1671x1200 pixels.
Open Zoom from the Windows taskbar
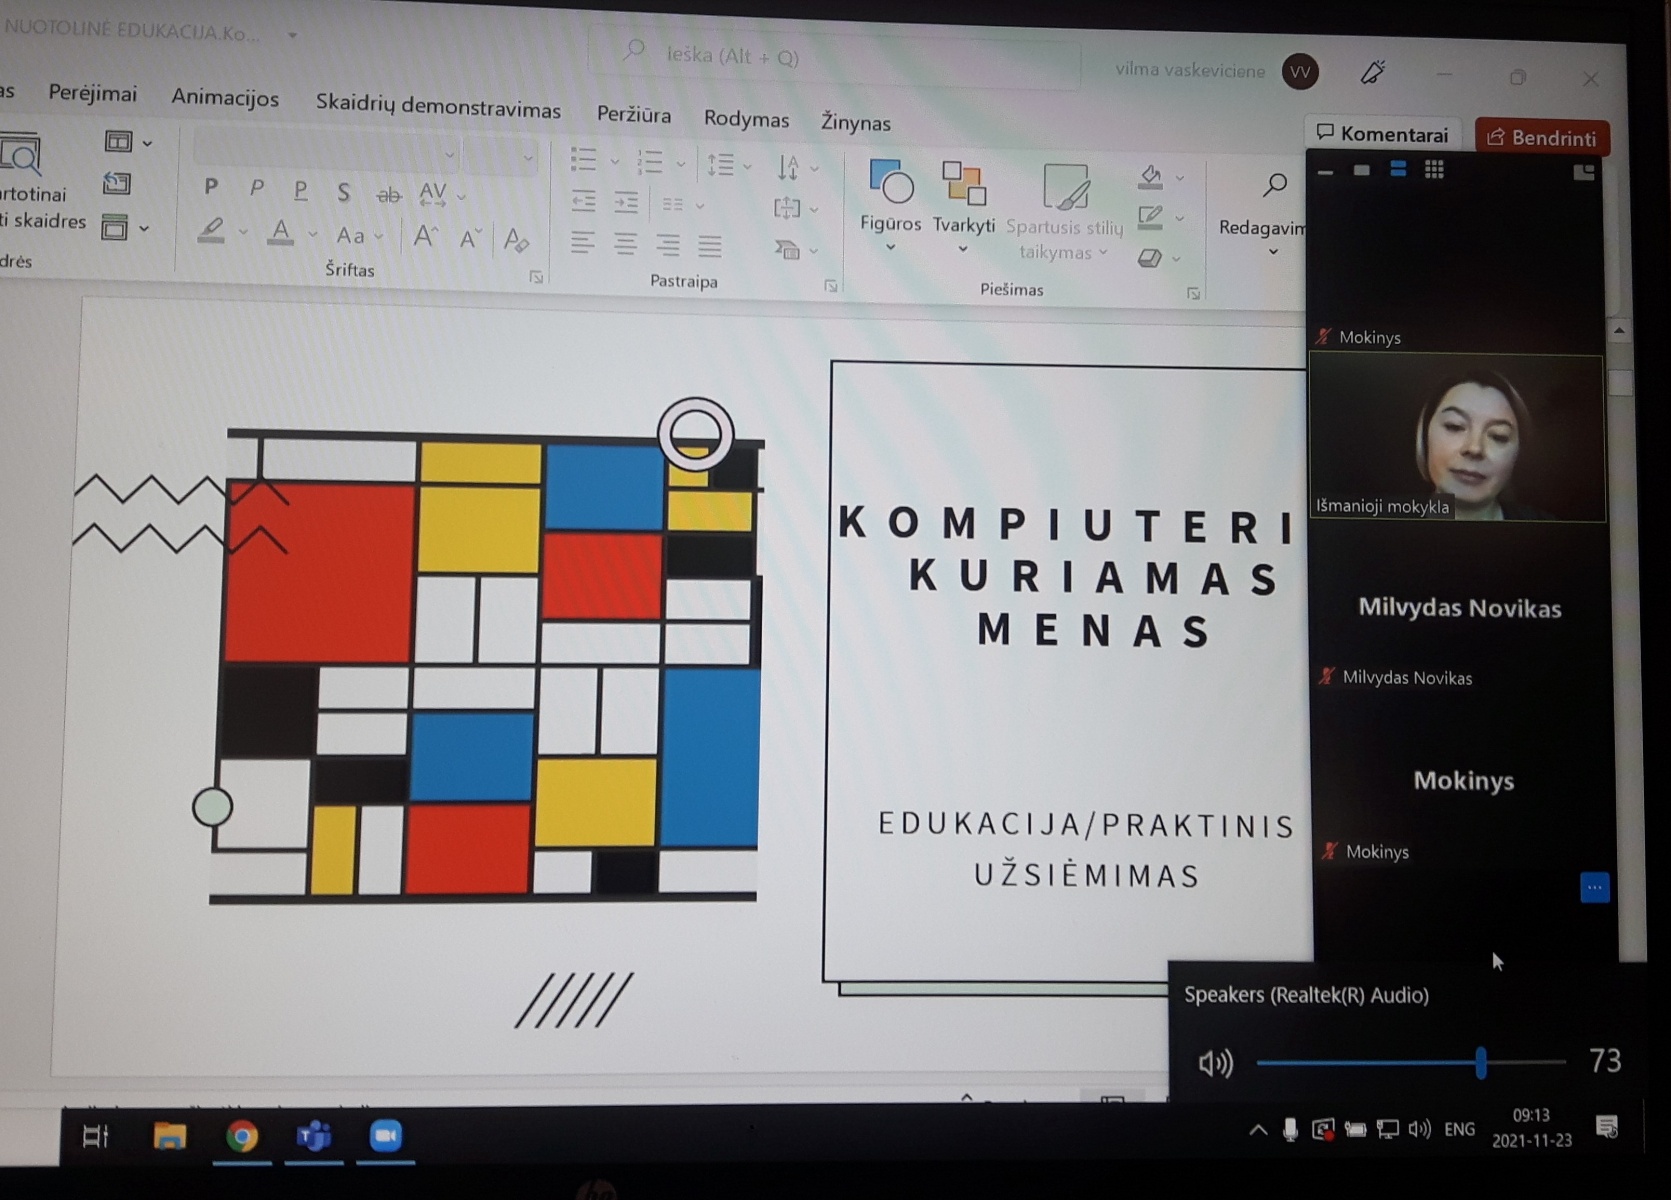click(385, 1136)
